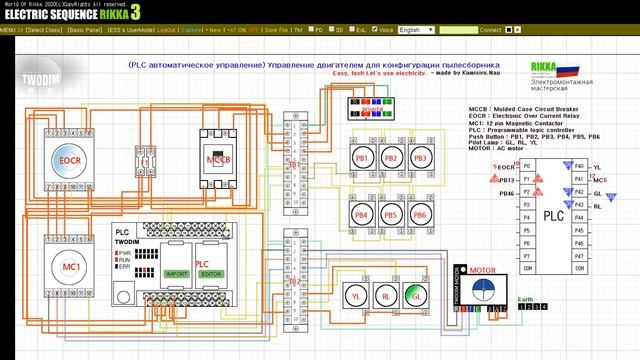Switch AT to OFF in the toolbar
The width and height of the screenshot is (640, 360).
(x=253, y=30)
